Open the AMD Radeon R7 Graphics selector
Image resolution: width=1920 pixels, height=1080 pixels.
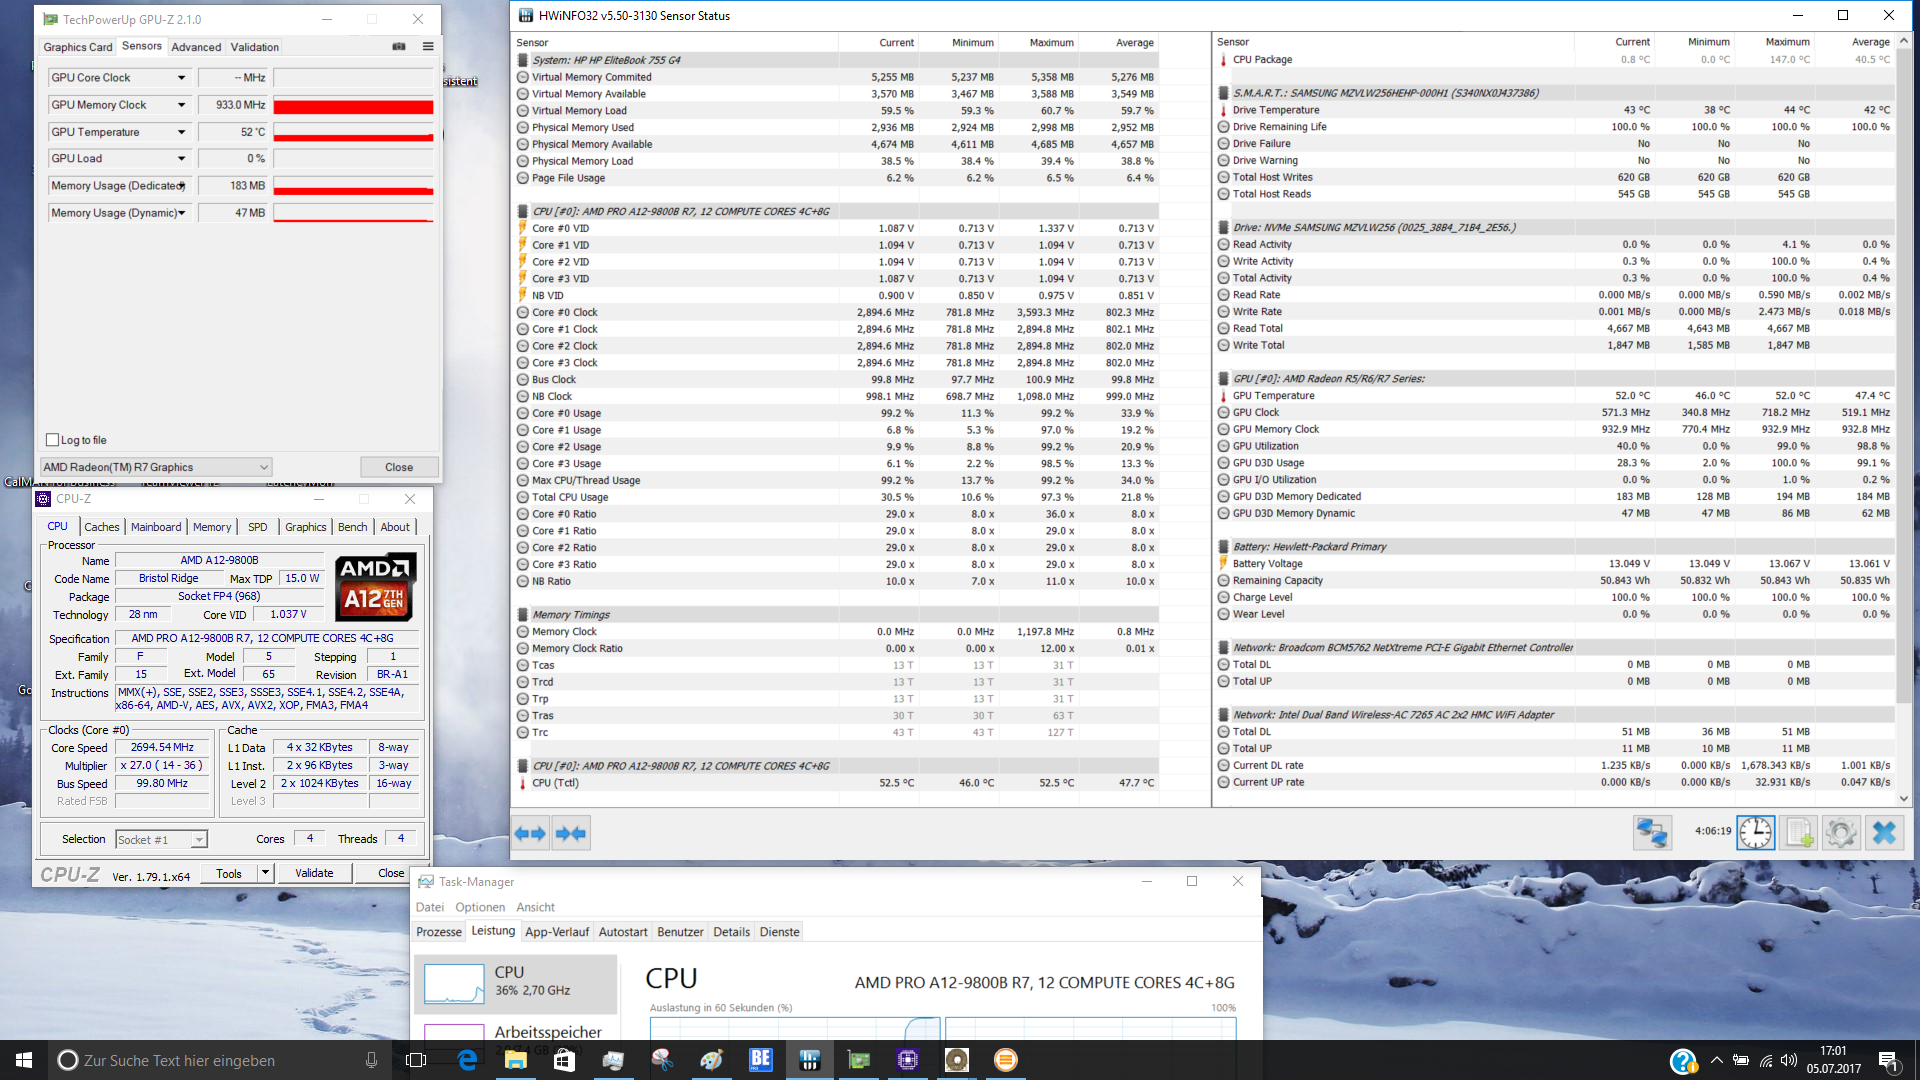point(156,467)
